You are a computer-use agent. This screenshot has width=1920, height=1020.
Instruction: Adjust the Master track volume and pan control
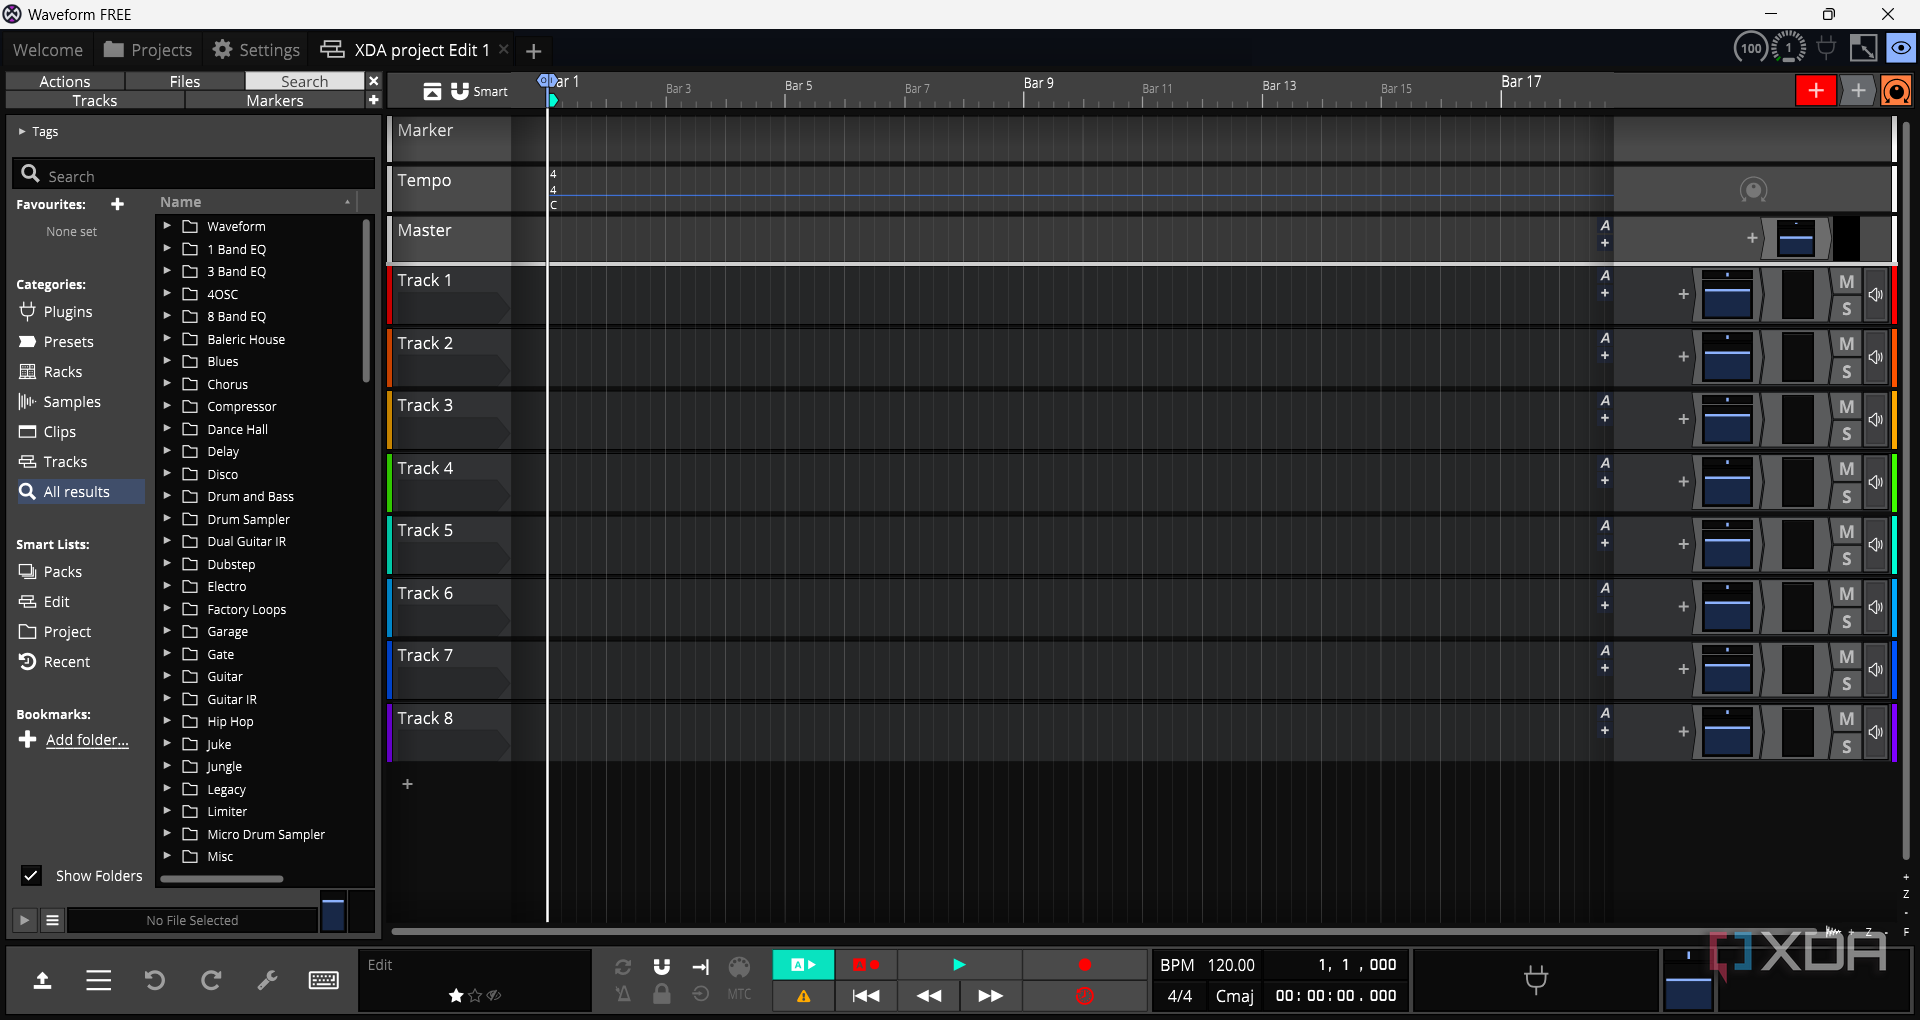tap(1796, 239)
